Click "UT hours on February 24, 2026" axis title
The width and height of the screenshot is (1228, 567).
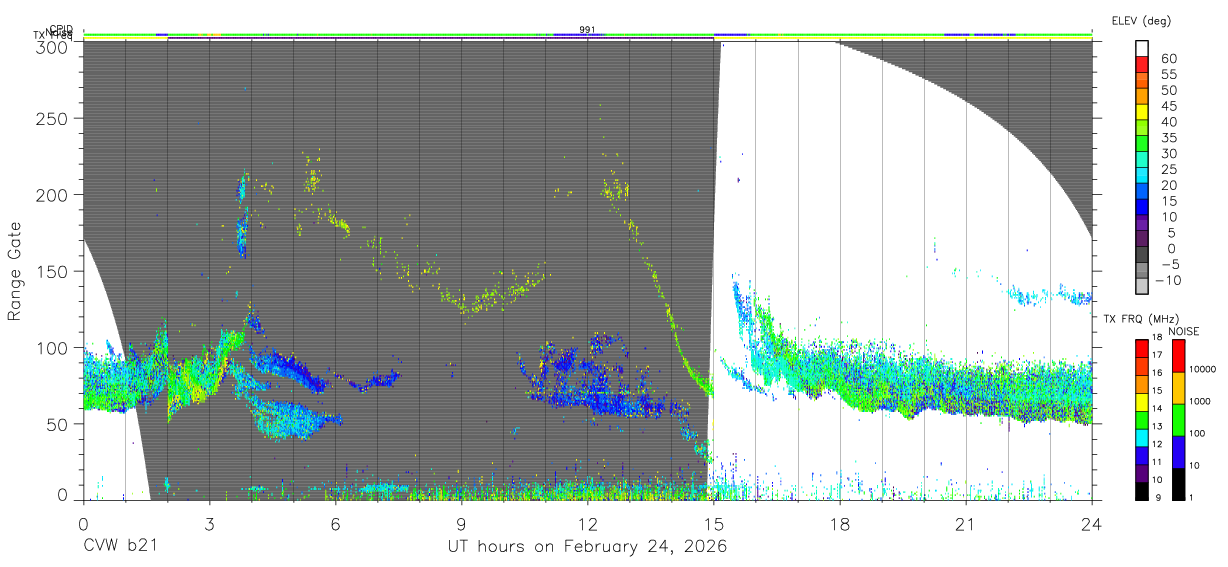tap(586, 547)
